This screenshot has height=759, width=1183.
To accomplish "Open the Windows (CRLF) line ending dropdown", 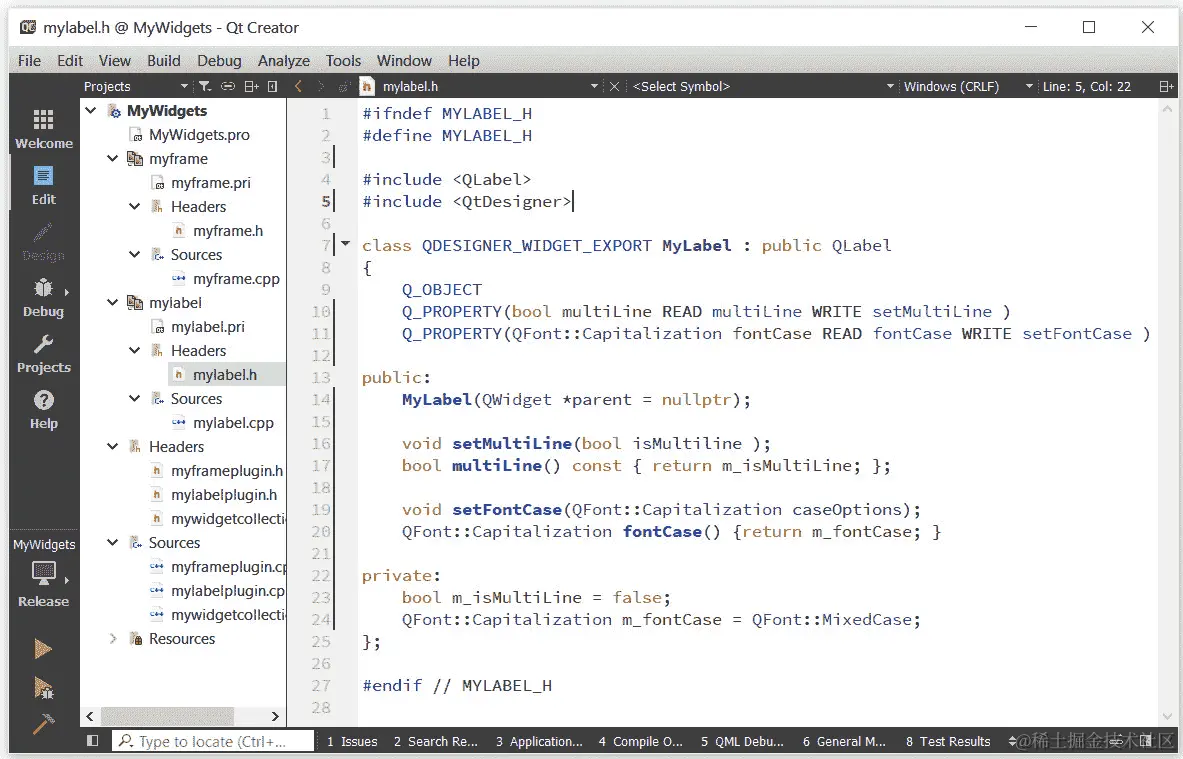I will [x=968, y=86].
